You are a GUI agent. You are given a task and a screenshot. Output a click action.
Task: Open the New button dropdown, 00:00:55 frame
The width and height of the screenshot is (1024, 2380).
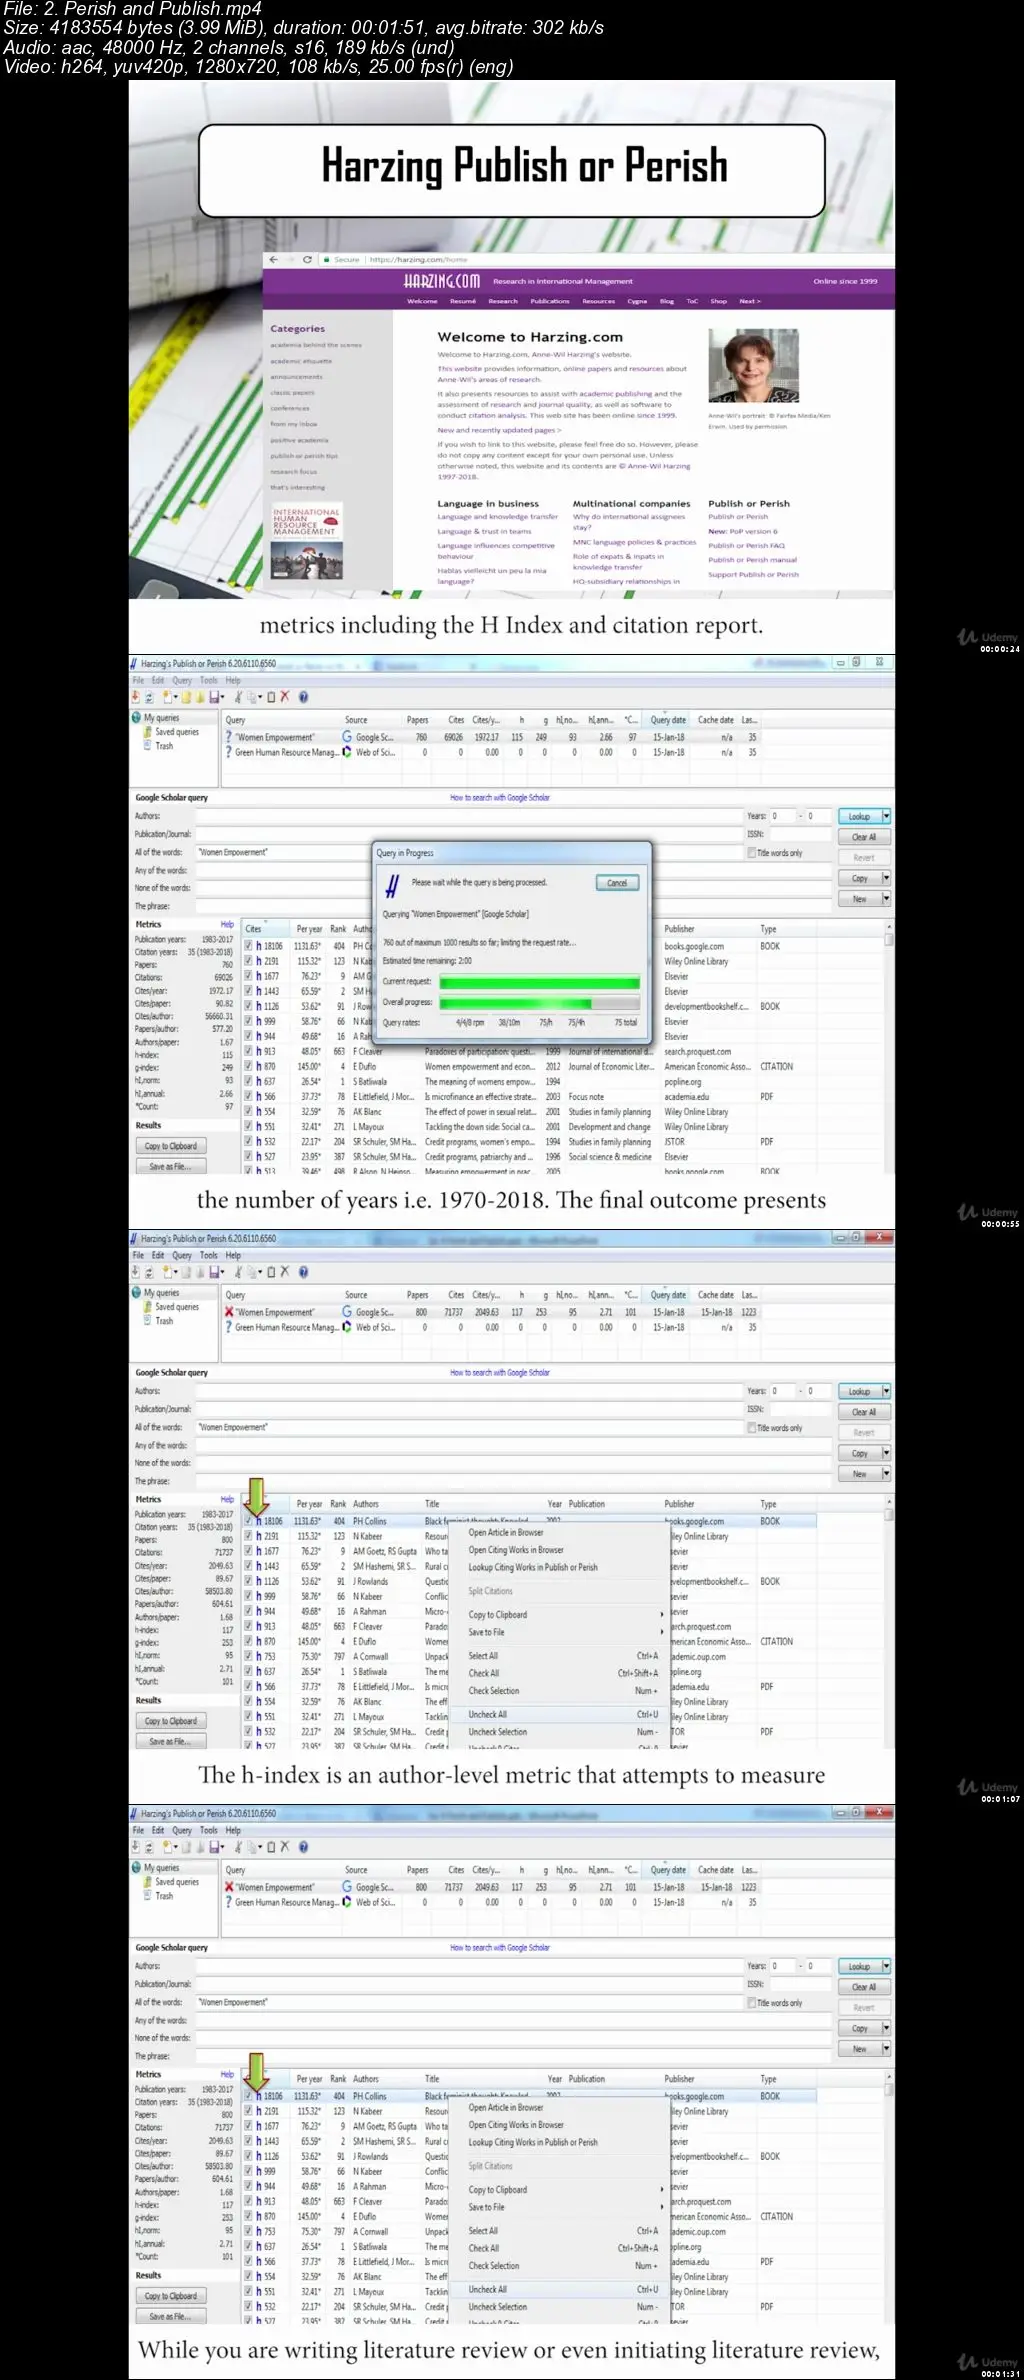pyautogui.click(x=886, y=899)
